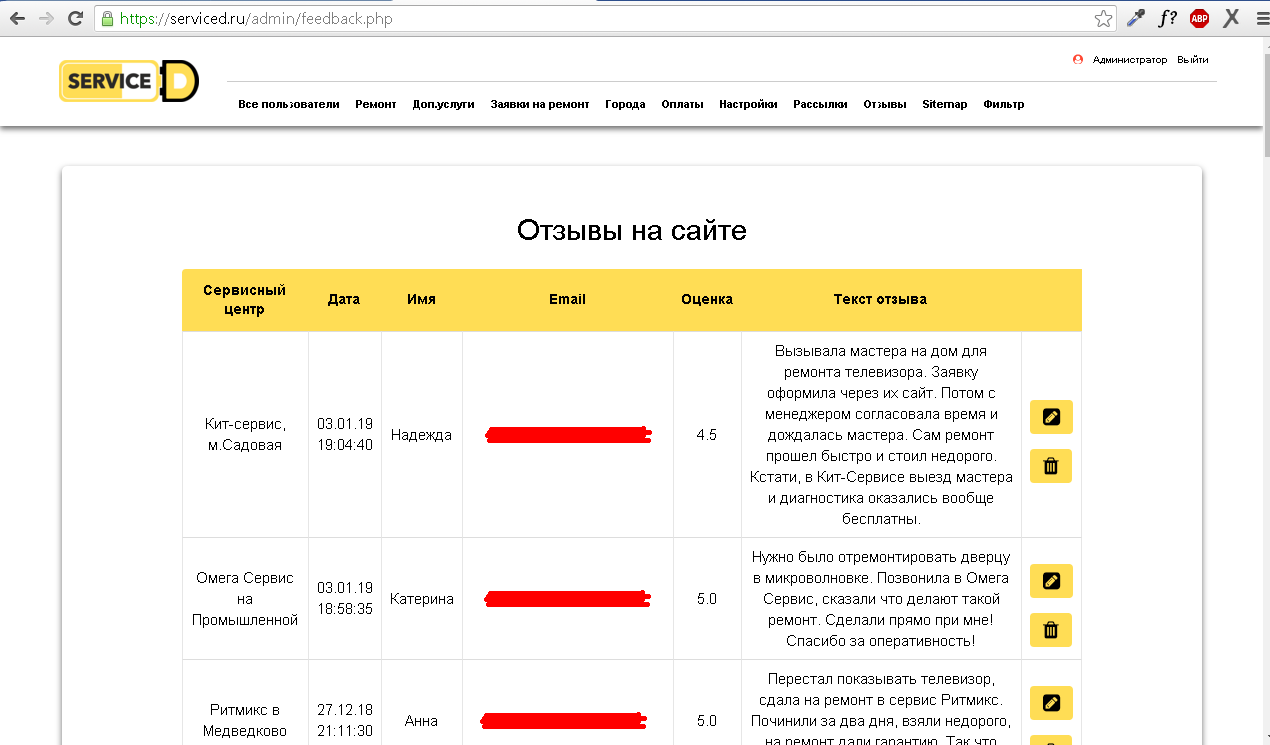Open the Sitemap menu item
The image size is (1270, 745).
(945, 104)
